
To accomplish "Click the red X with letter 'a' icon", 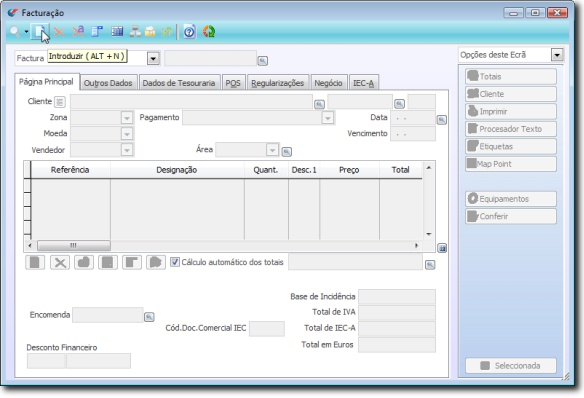I will (78, 32).
